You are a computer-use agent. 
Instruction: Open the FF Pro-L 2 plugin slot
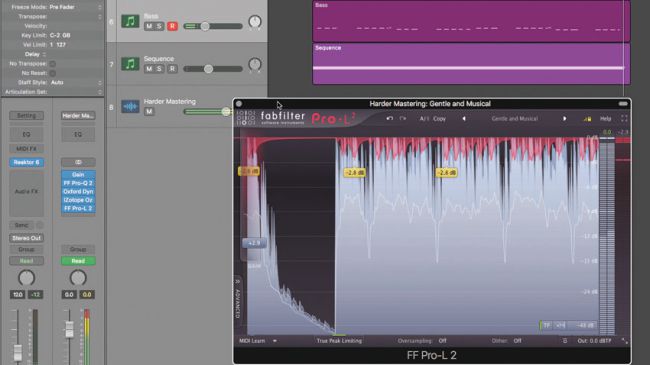tap(78, 209)
